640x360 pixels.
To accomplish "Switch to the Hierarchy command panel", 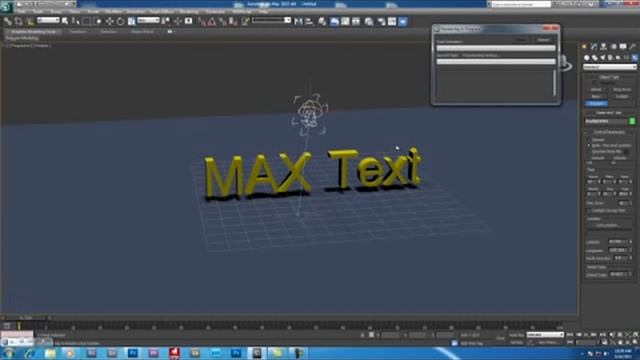I will (x=603, y=47).
